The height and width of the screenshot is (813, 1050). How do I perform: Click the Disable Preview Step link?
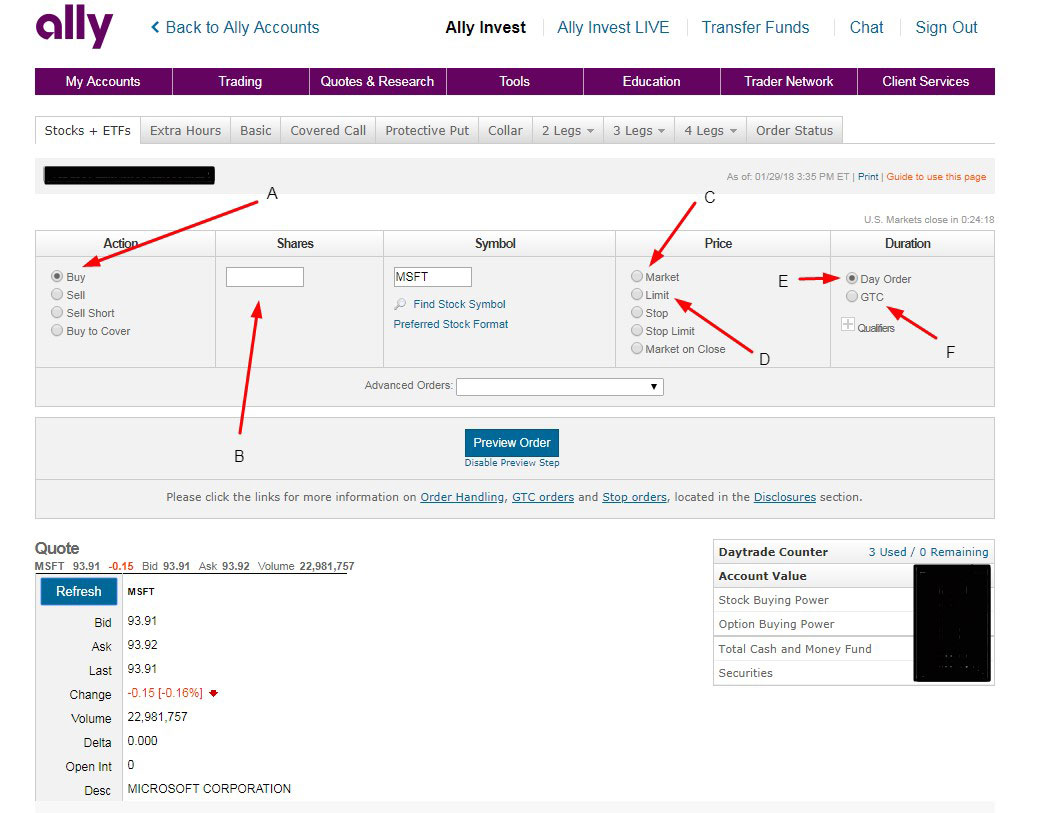(x=512, y=463)
